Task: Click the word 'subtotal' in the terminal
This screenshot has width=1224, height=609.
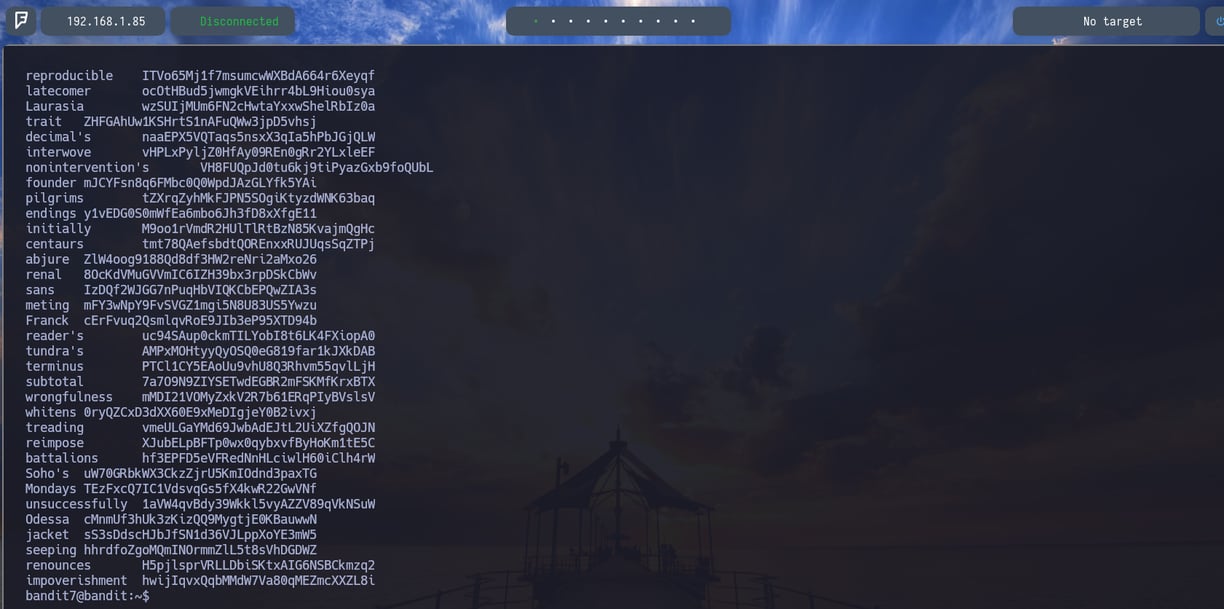Action: click(x=55, y=382)
